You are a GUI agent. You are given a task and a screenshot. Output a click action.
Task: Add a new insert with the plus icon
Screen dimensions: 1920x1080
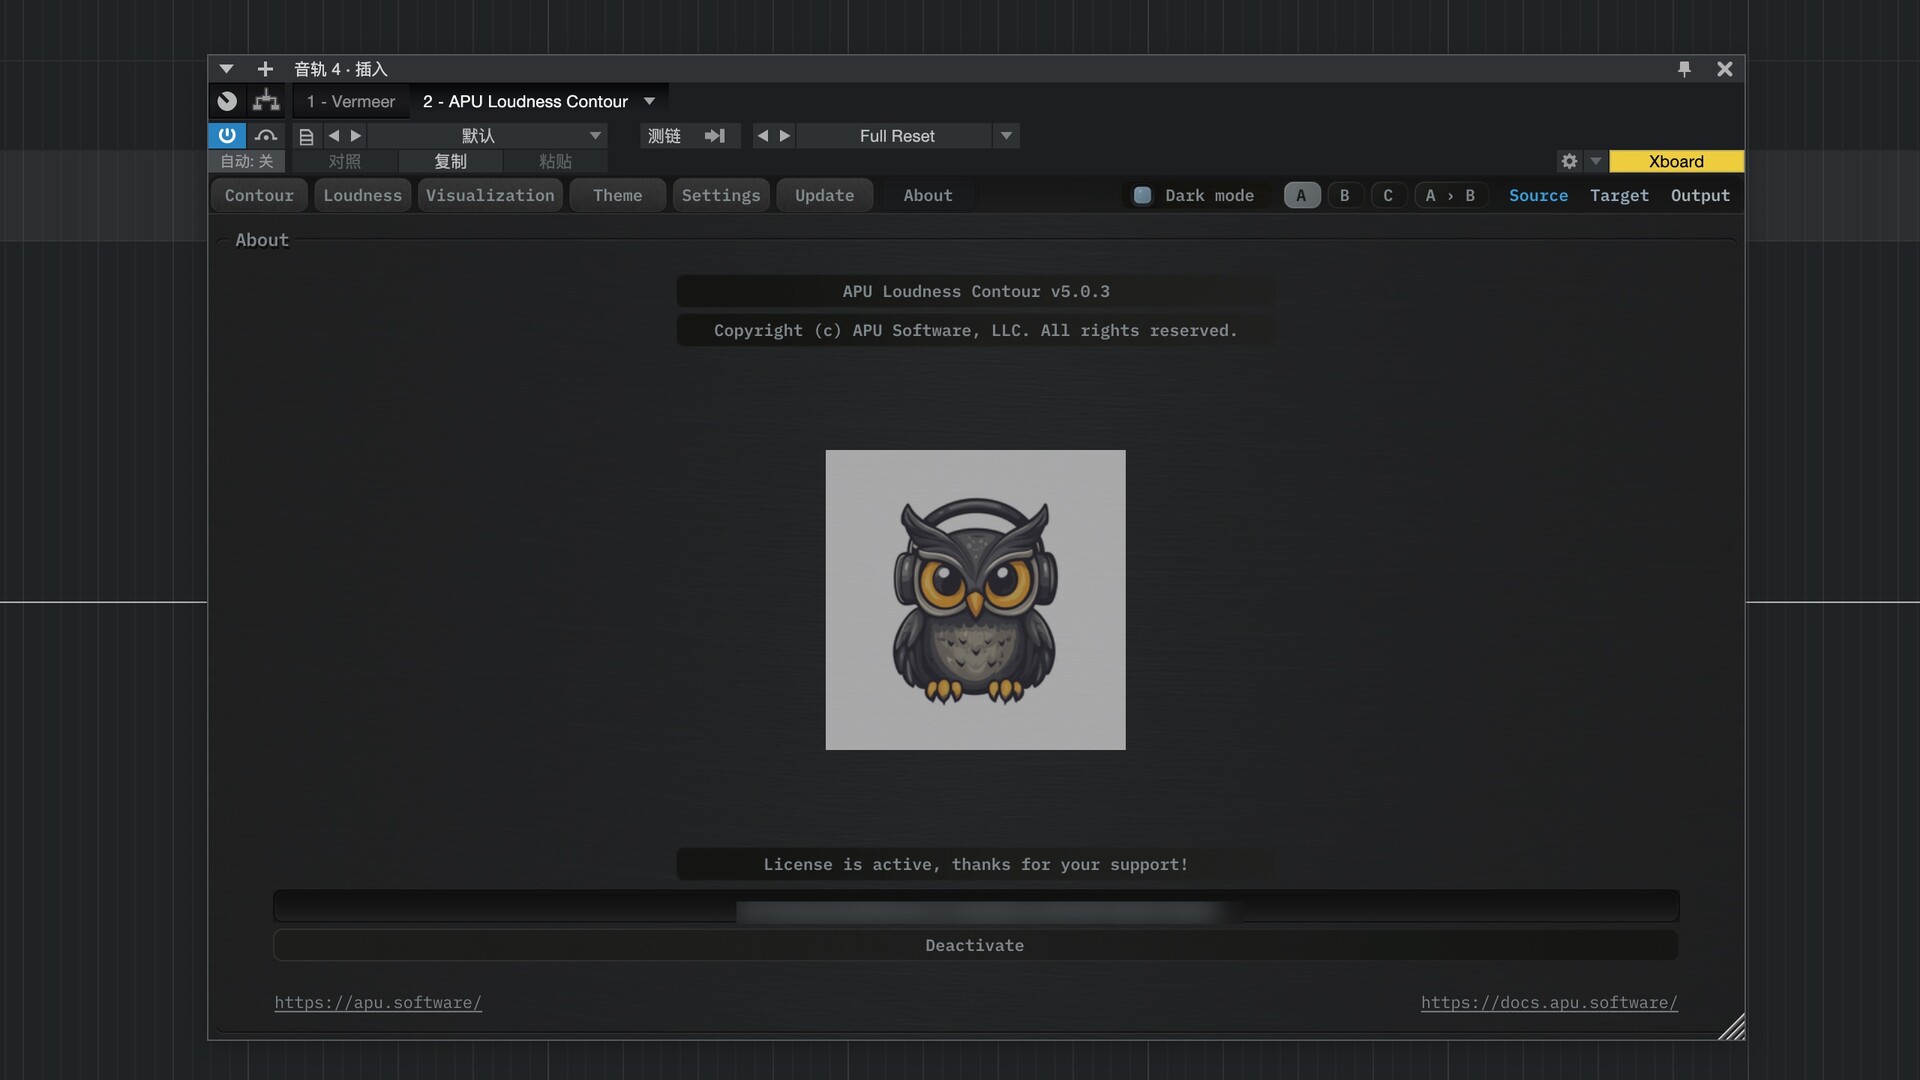coord(265,69)
